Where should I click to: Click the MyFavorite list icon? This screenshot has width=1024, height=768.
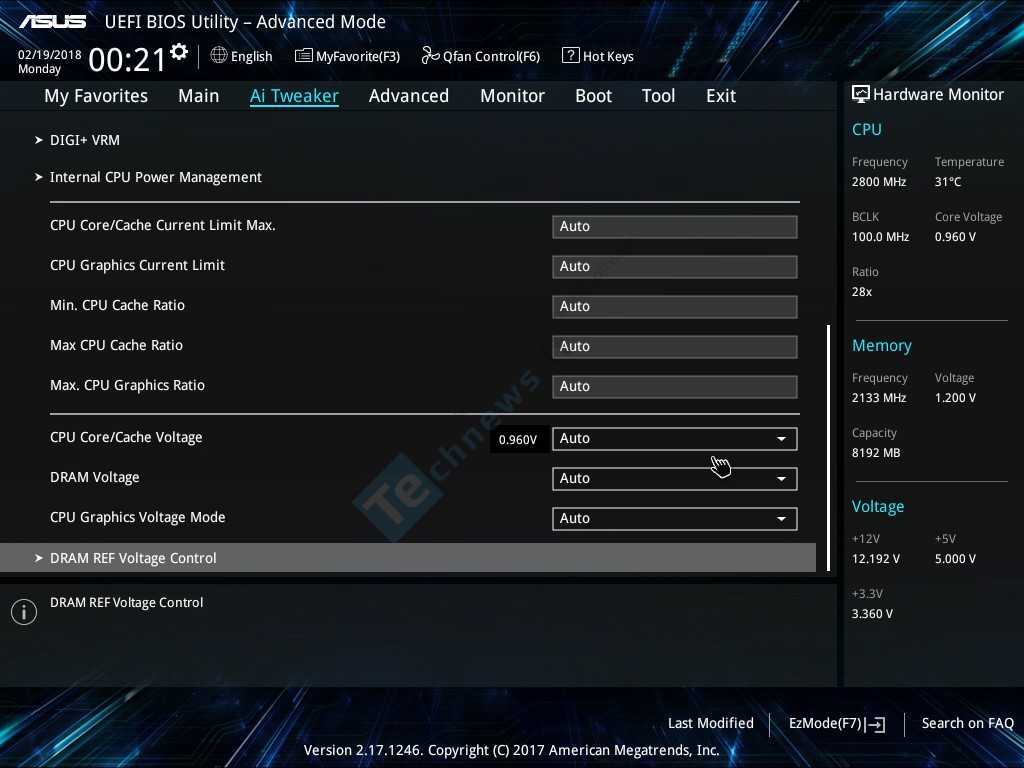coord(303,56)
